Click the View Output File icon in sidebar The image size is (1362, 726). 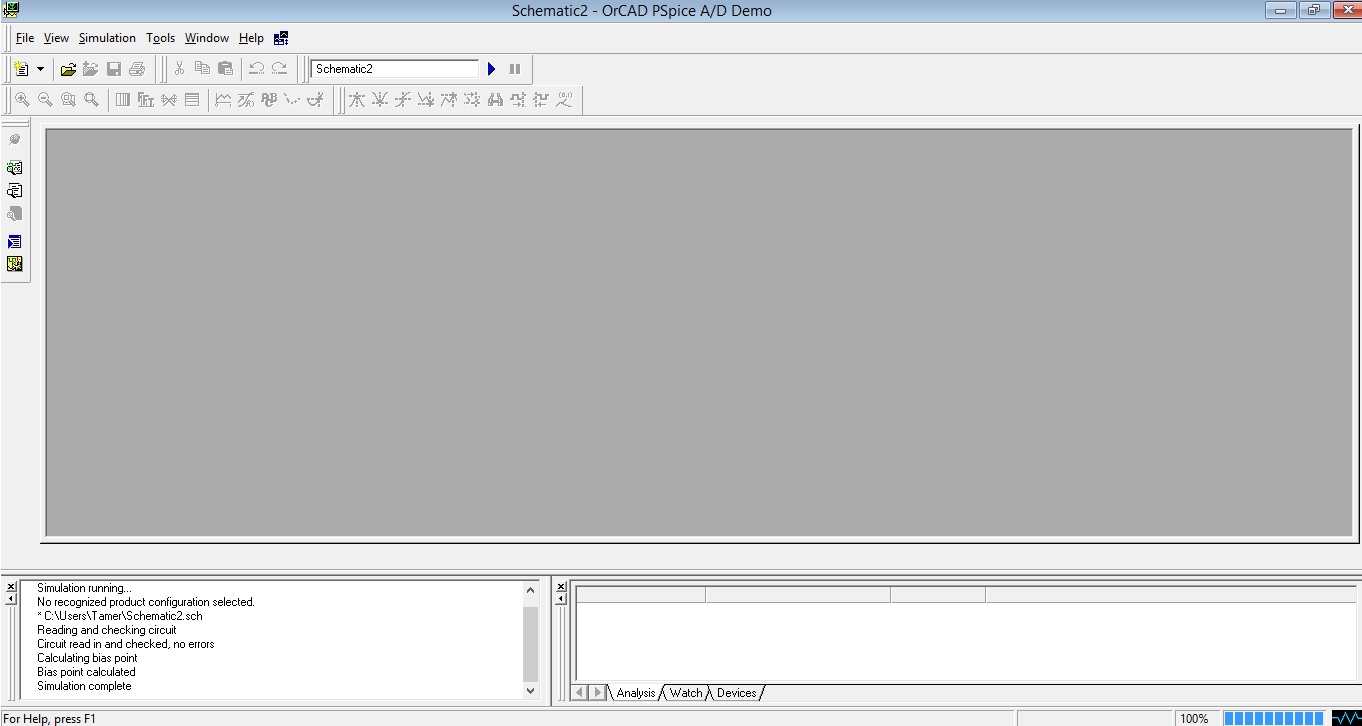(x=14, y=190)
